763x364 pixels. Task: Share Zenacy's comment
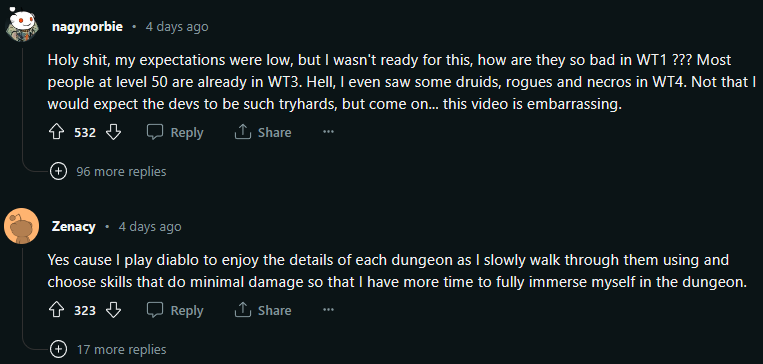click(x=263, y=310)
